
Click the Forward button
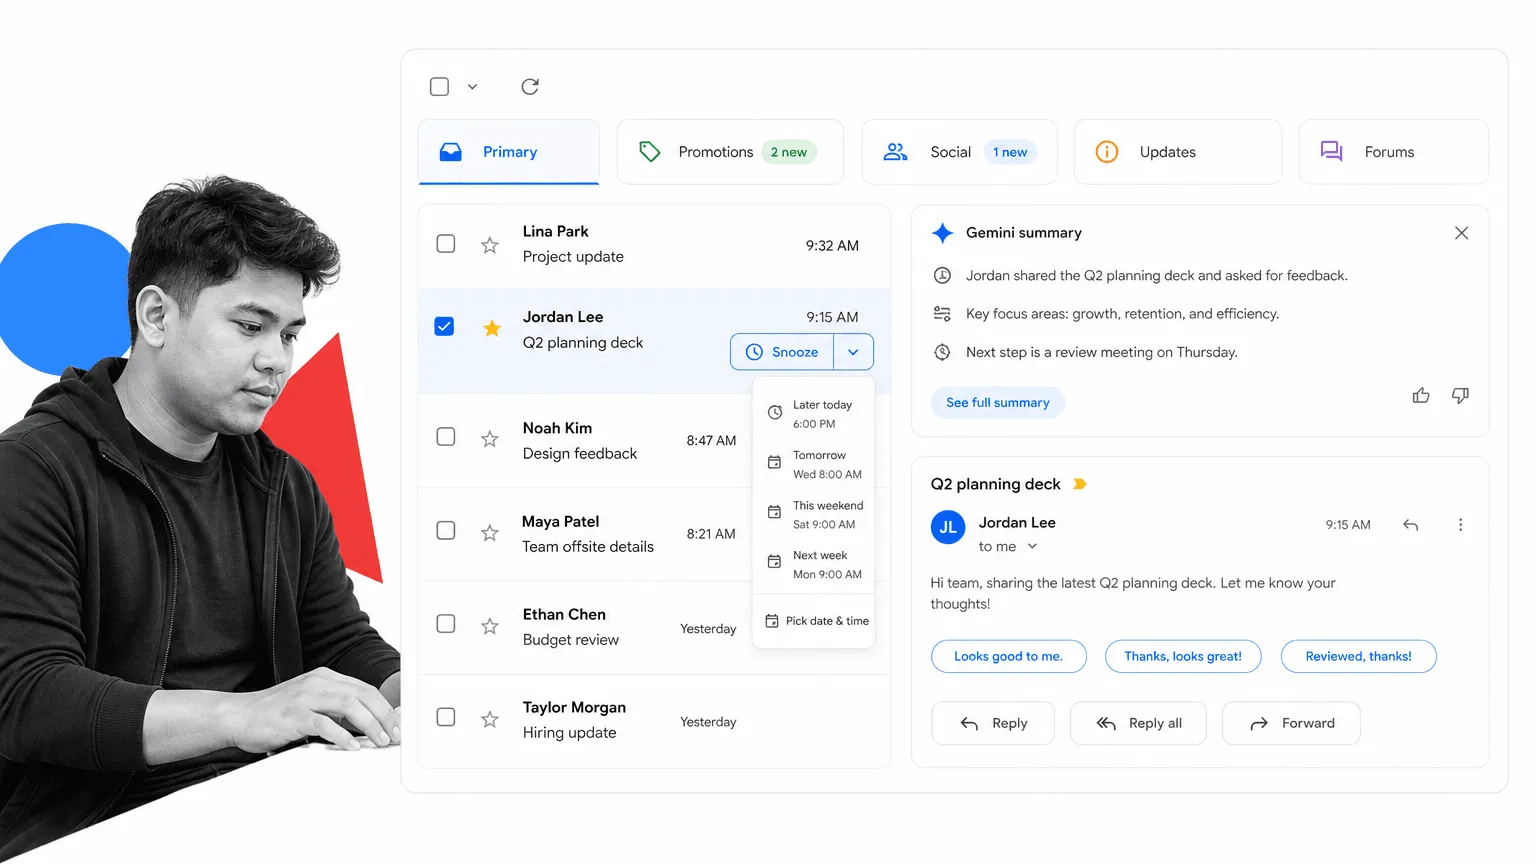[x=1291, y=723]
